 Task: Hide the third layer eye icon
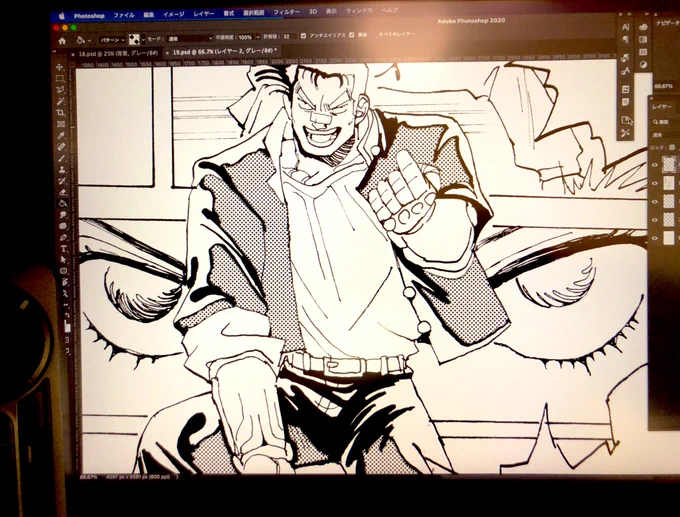(x=655, y=202)
